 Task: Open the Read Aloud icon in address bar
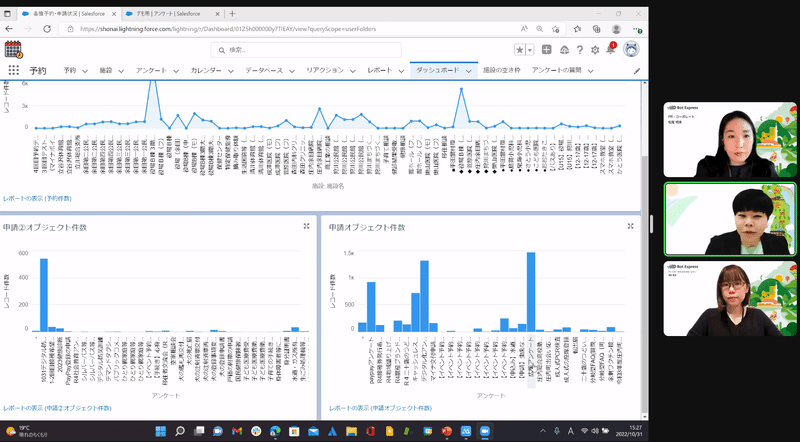pos(524,29)
